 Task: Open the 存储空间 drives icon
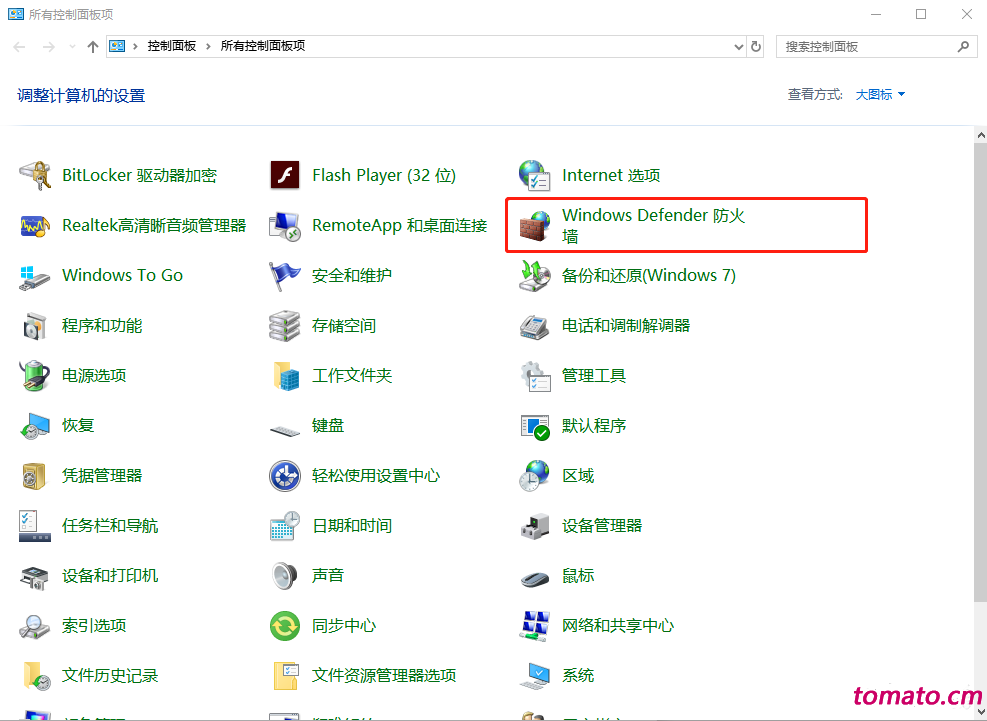coord(285,326)
